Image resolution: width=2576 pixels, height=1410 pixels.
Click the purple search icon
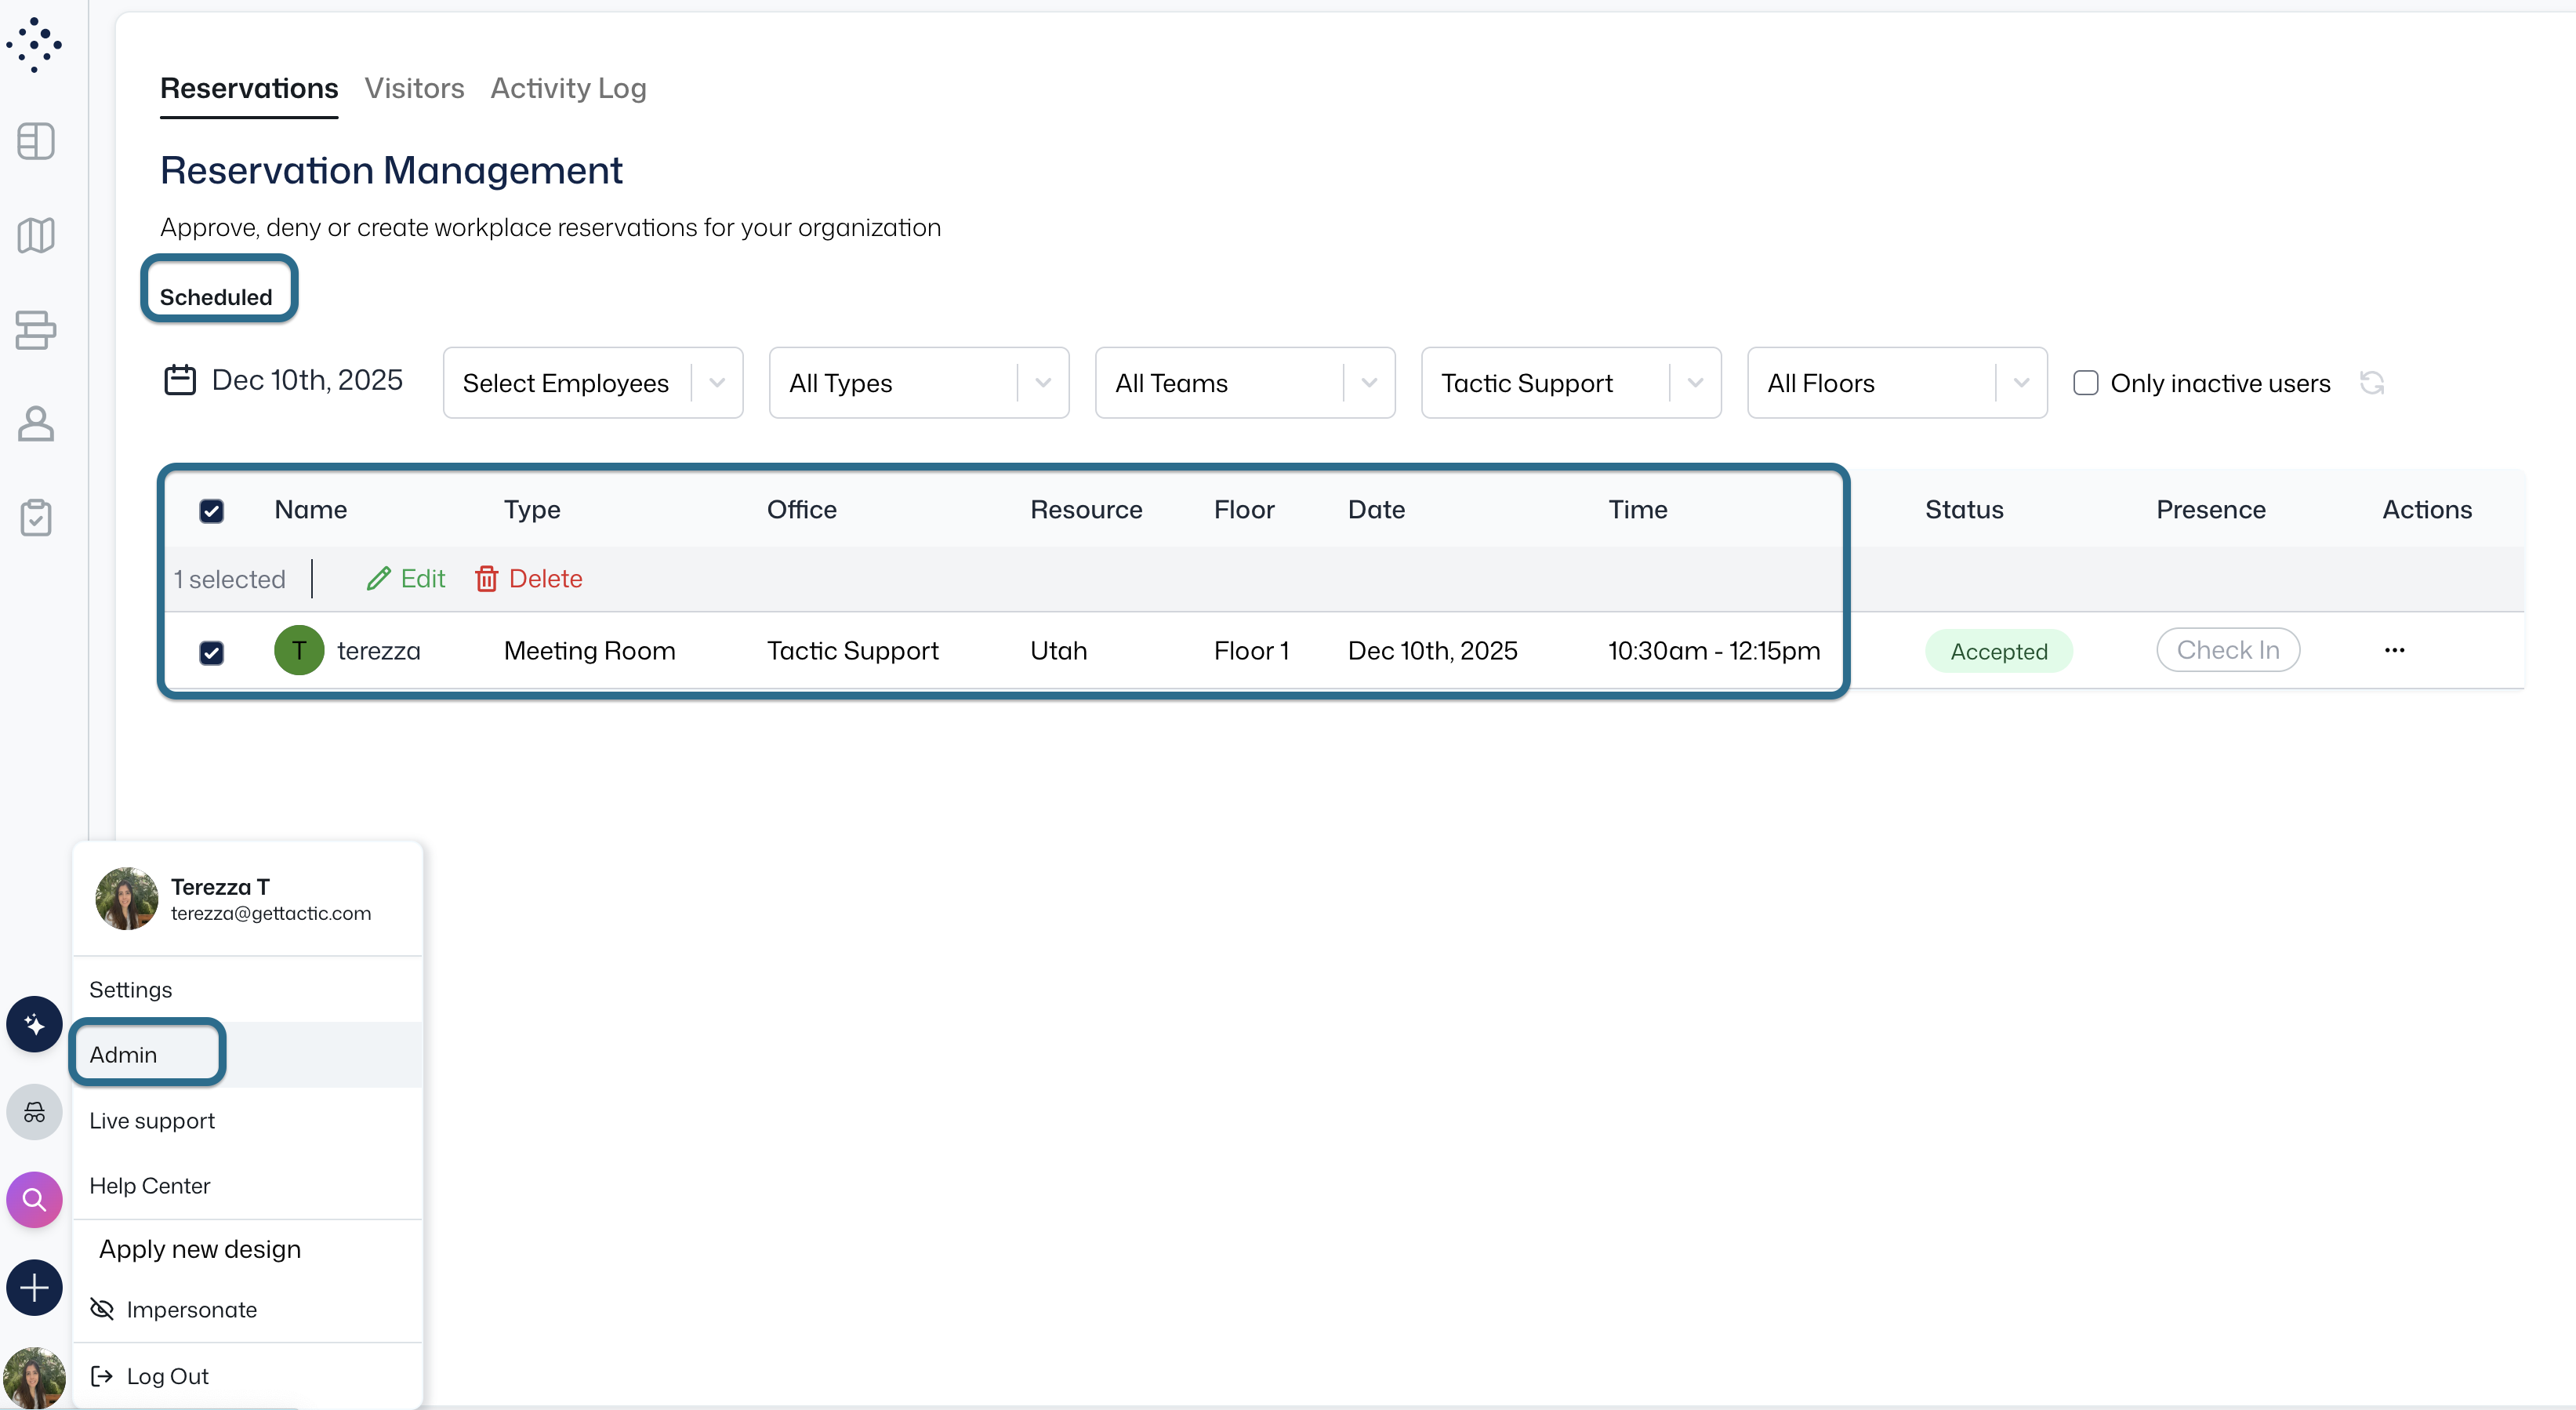point(34,1199)
